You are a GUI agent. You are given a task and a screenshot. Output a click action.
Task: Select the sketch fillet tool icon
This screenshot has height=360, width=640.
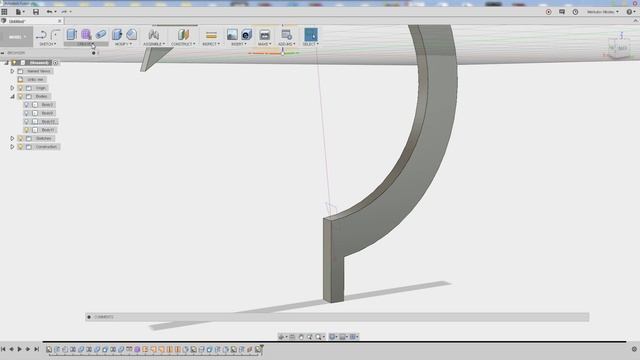pos(55,35)
